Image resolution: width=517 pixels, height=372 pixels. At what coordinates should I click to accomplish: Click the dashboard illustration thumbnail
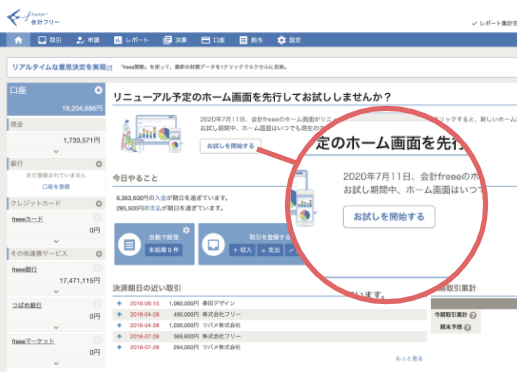[151, 134]
